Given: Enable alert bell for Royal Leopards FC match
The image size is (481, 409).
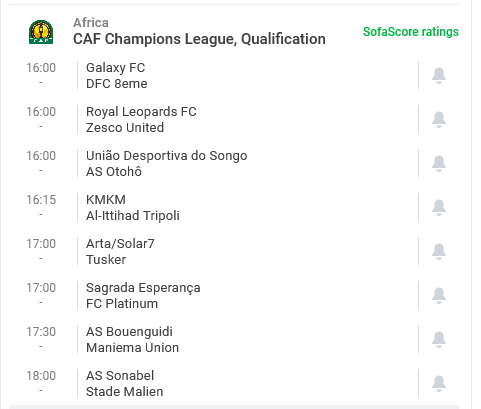Looking at the screenshot, I should pos(439,119).
